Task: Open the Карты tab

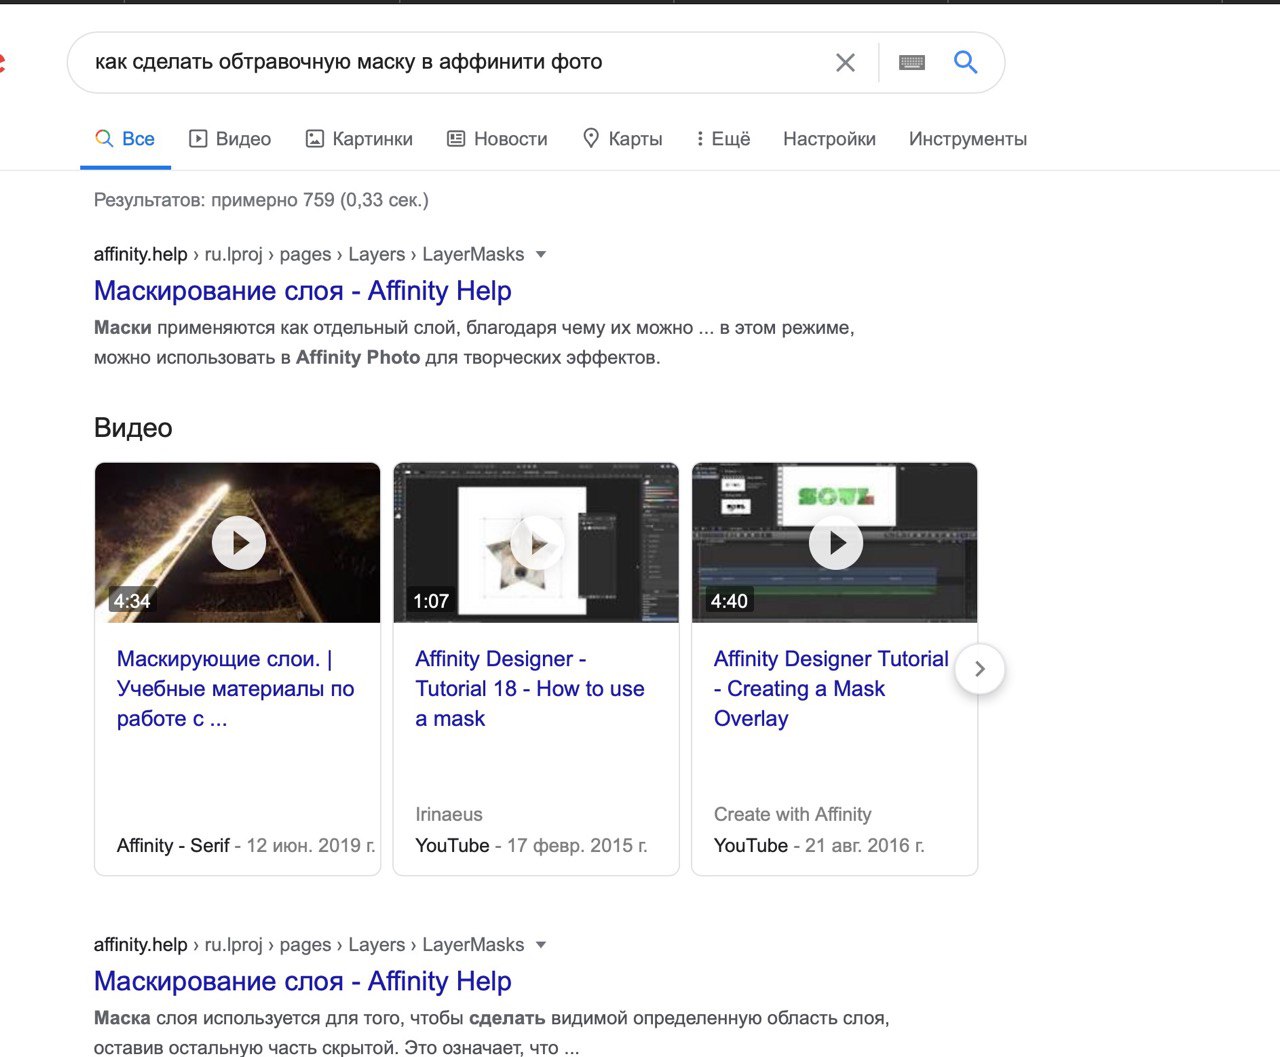Action: coord(622,139)
